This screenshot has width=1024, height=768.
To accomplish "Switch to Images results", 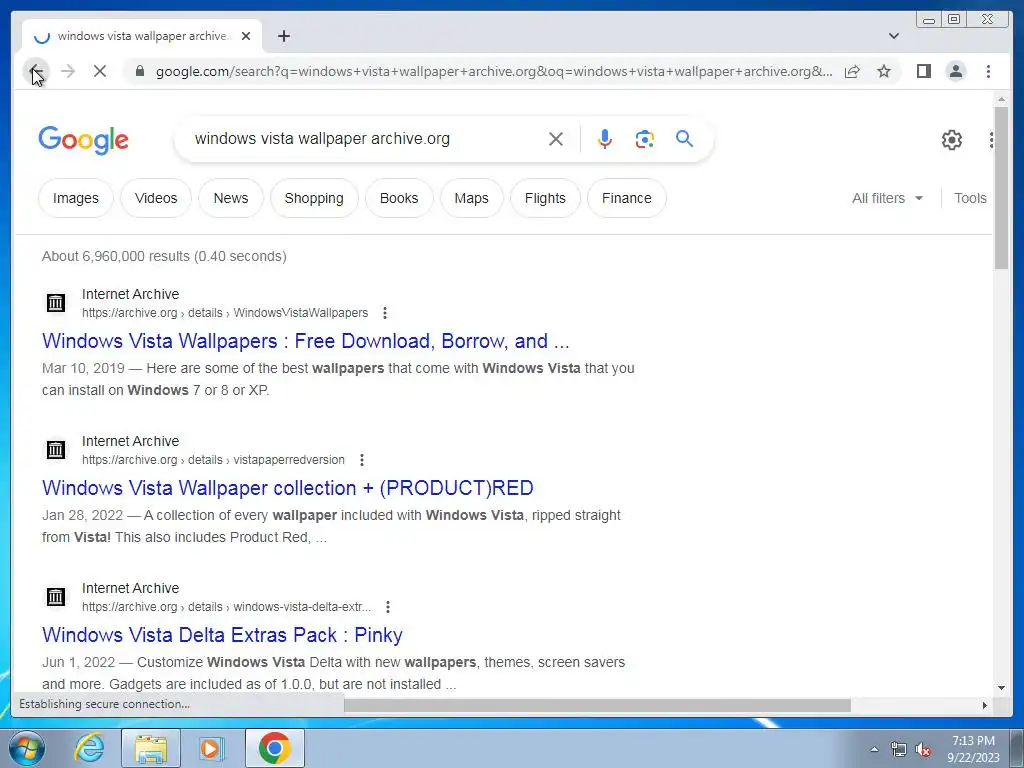I will click(x=76, y=198).
